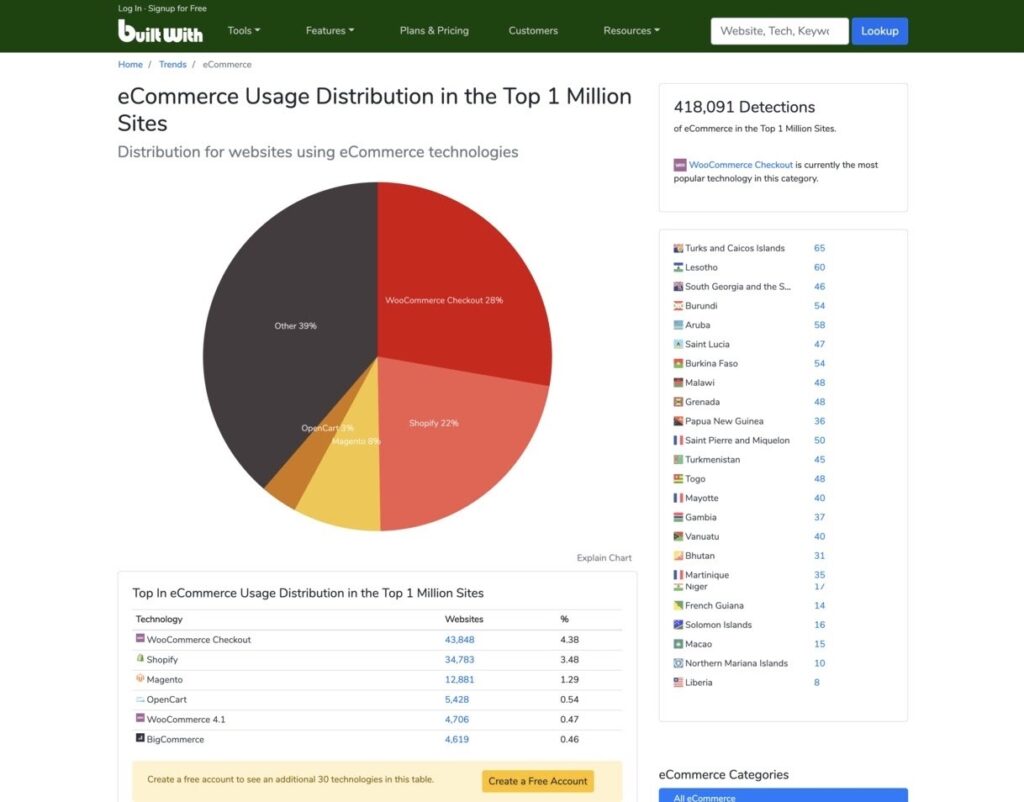The image size is (1024, 802).
Task: Click the BigCommerce icon in the table
Action: tap(140, 738)
